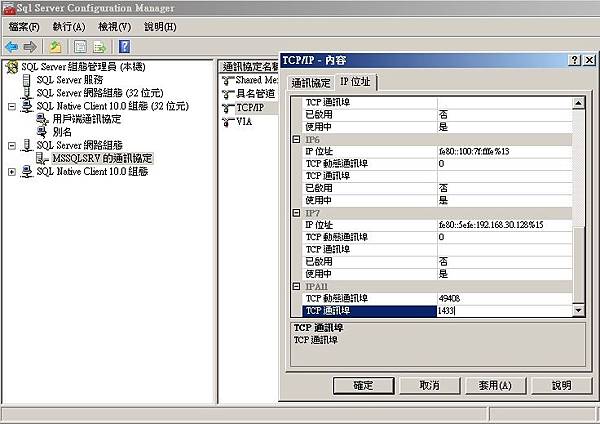Viewport: 600px width, 424px height.
Task: Select 用戶端通訊協定 tree item
Action: point(87,119)
